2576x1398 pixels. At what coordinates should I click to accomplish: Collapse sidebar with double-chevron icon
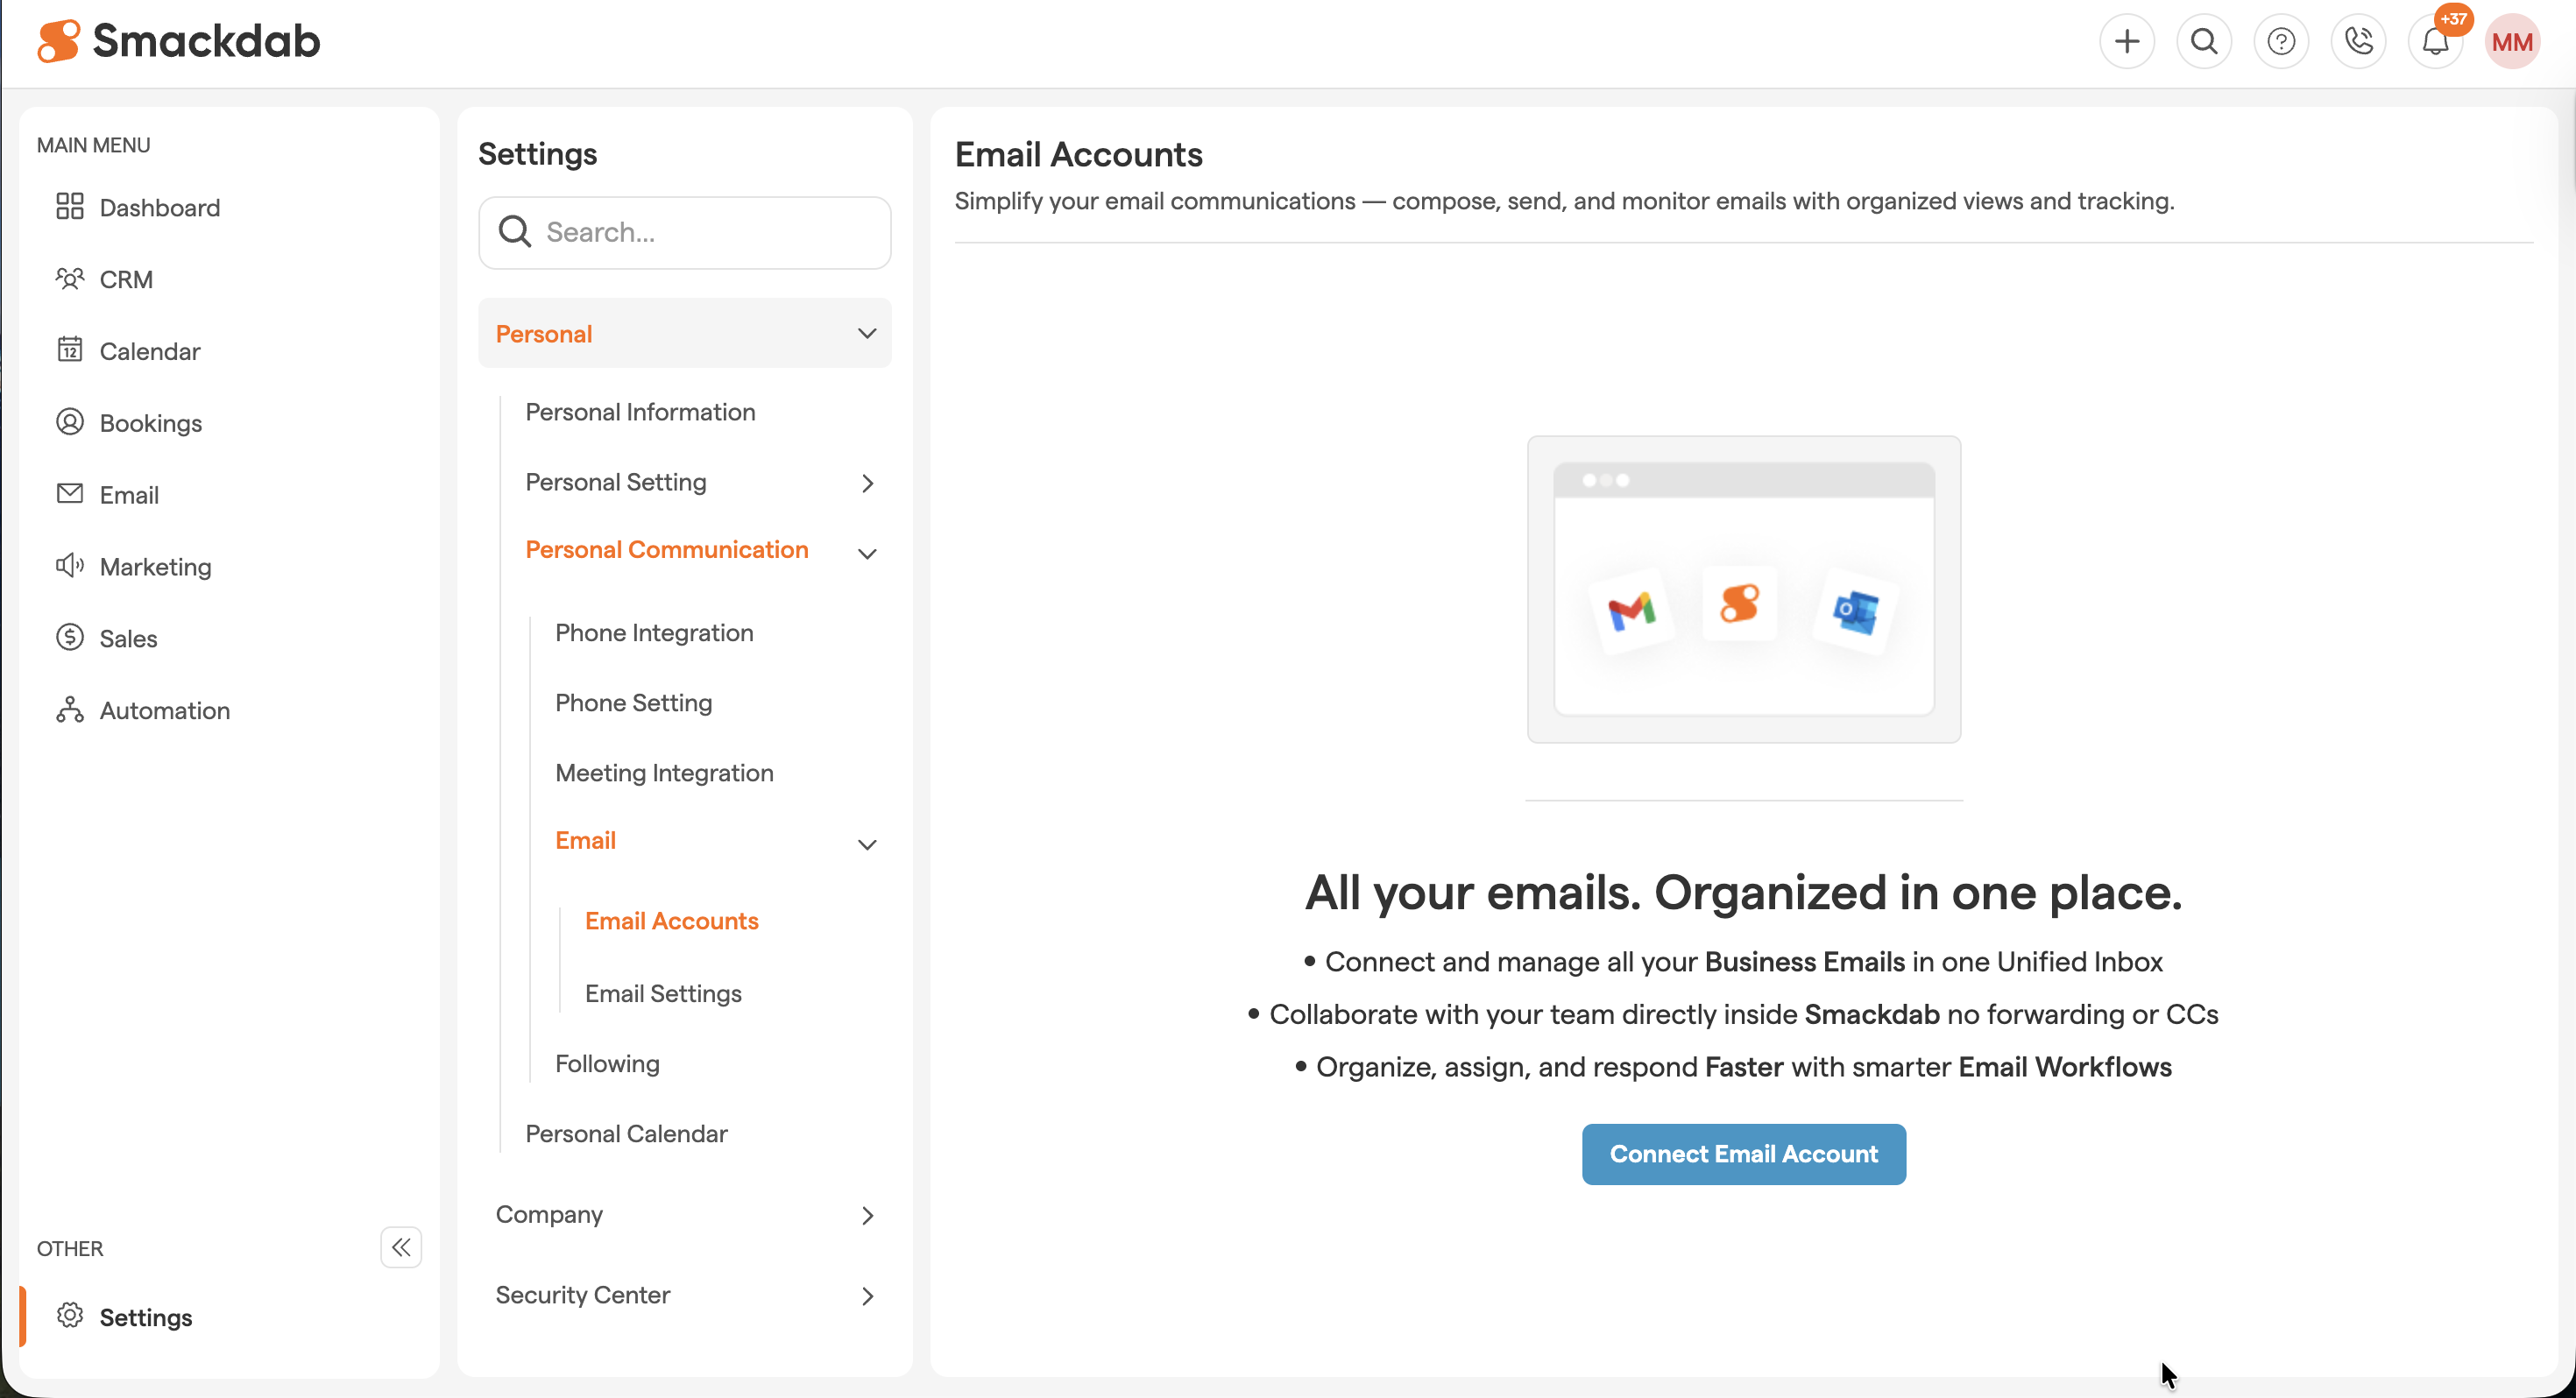(401, 1247)
